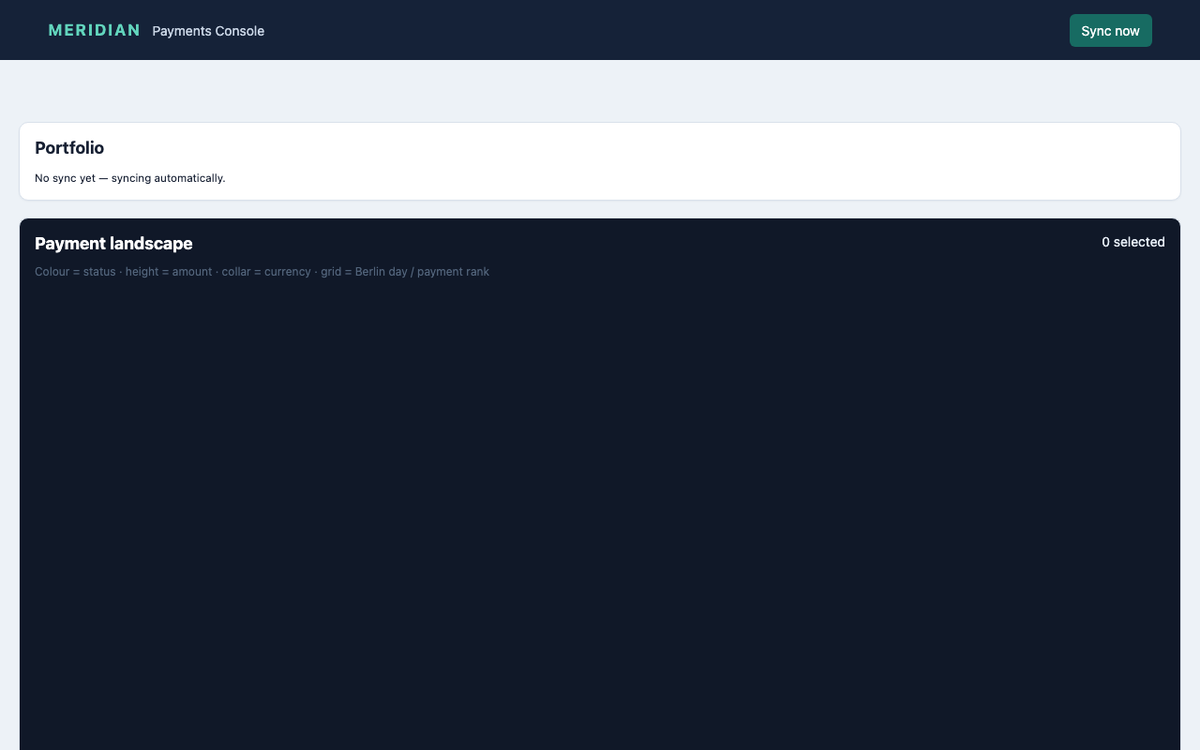Select the Portfolio heading
This screenshot has height=750, width=1200.
click(x=69, y=148)
